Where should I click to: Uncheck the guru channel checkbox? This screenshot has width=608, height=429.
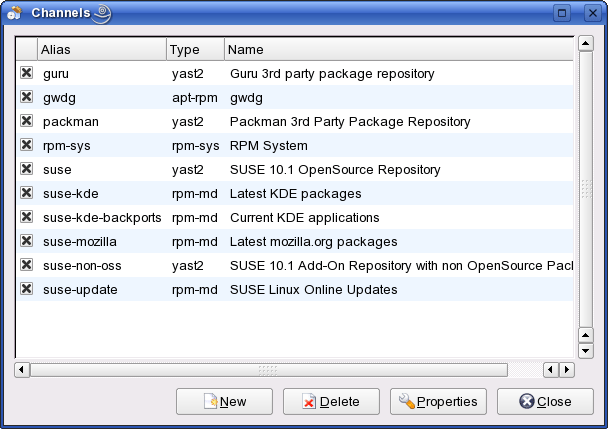pos(26,73)
